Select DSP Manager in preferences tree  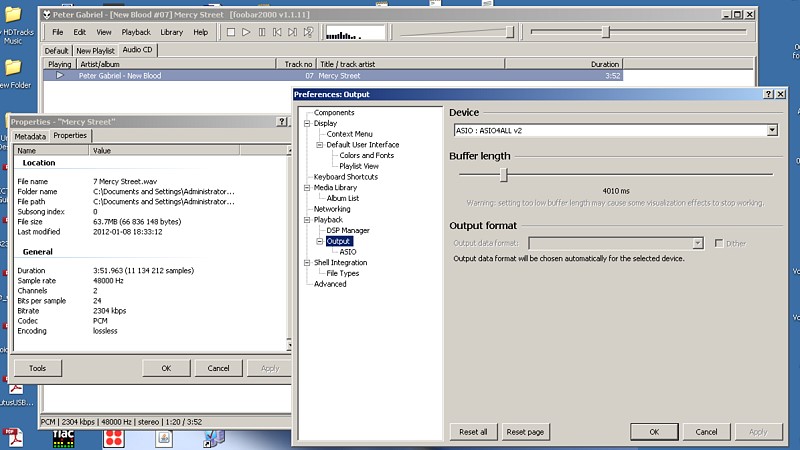[348, 230]
